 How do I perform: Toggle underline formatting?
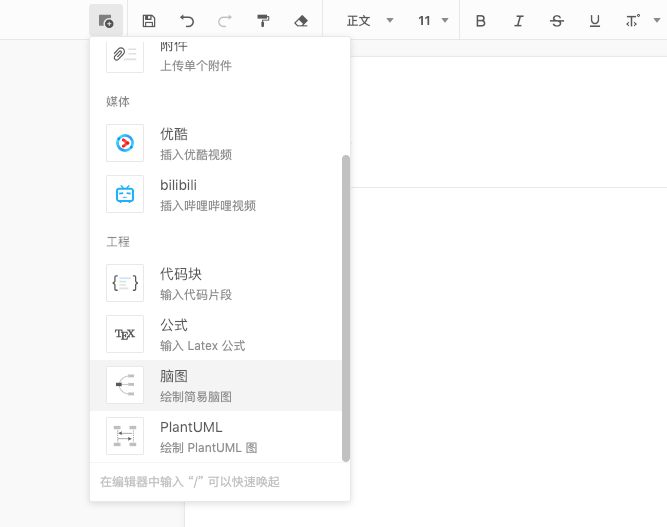click(x=595, y=20)
